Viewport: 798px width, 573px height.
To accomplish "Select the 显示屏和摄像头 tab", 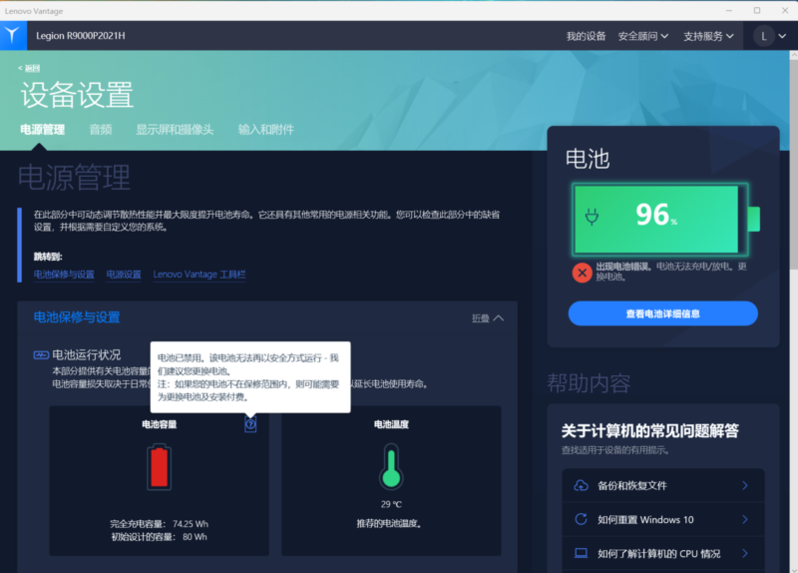I will 175,130.
